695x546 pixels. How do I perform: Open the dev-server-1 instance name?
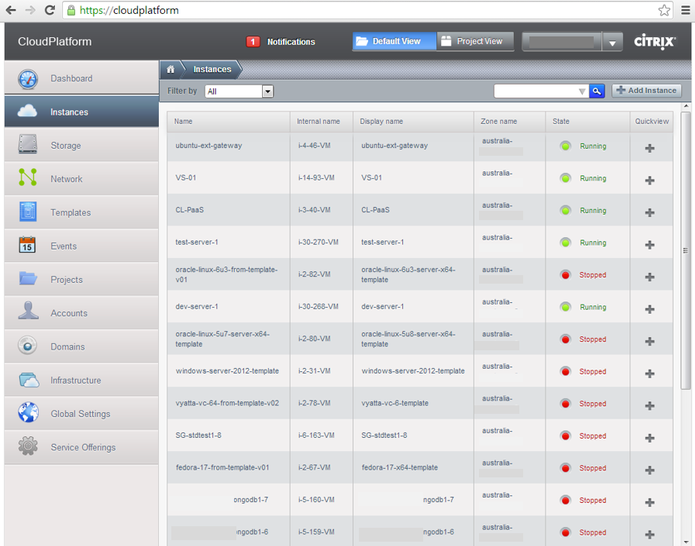pyautogui.click(x=196, y=306)
